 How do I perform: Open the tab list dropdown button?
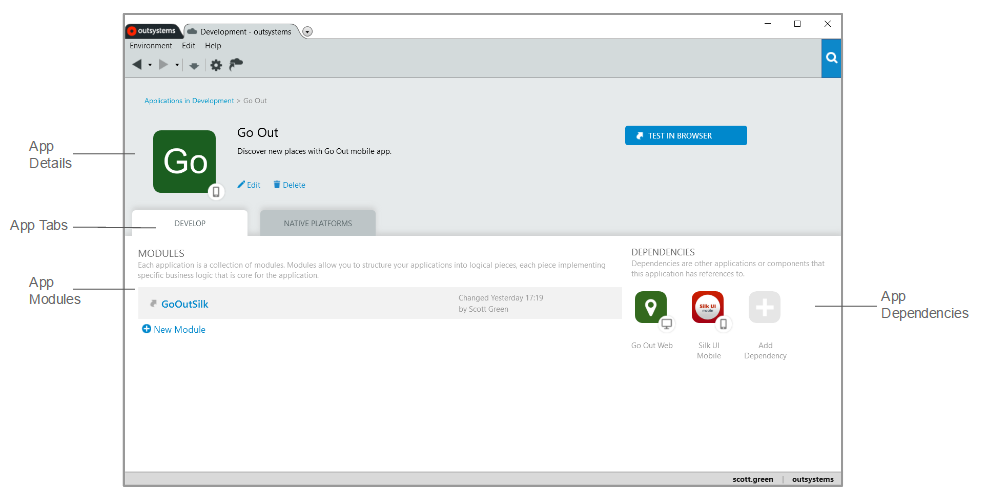307,31
